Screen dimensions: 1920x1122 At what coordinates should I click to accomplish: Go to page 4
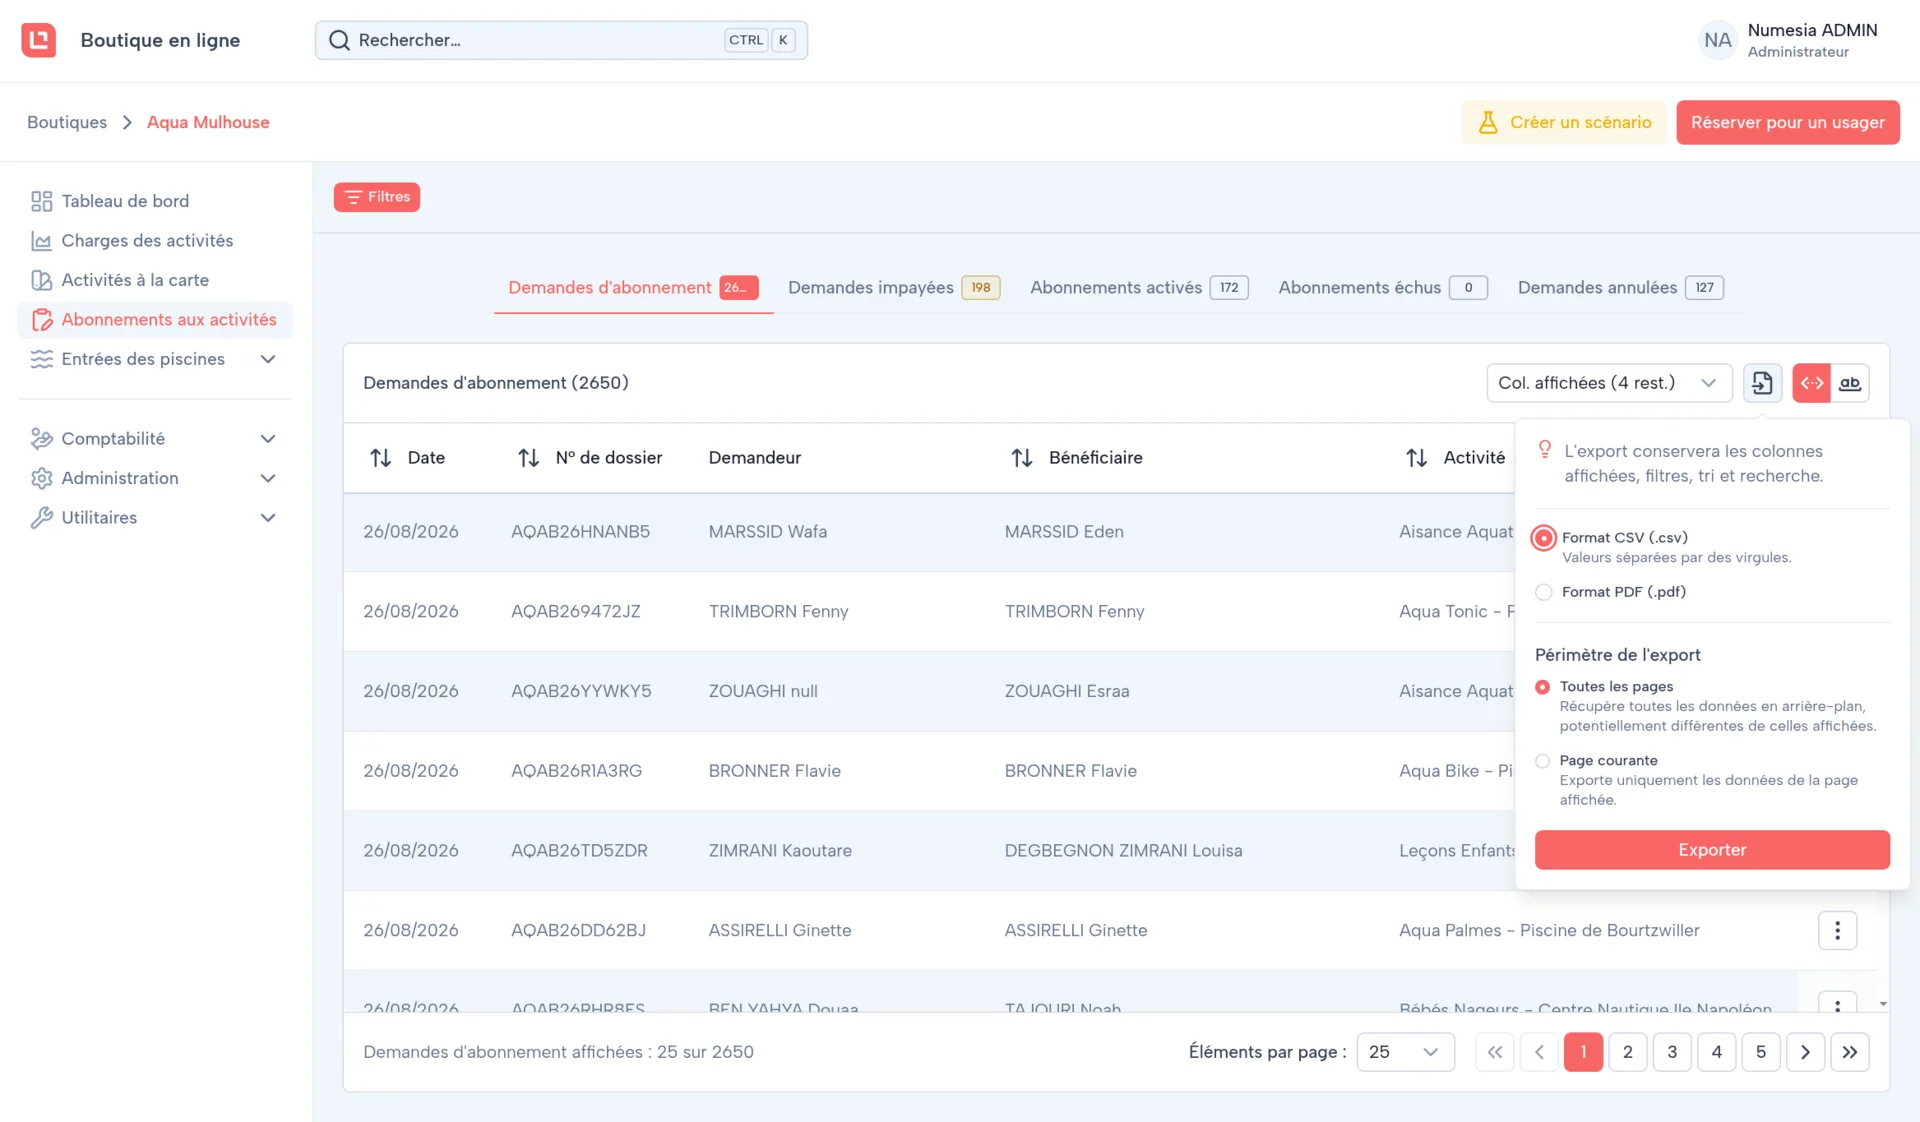click(1716, 1052)
